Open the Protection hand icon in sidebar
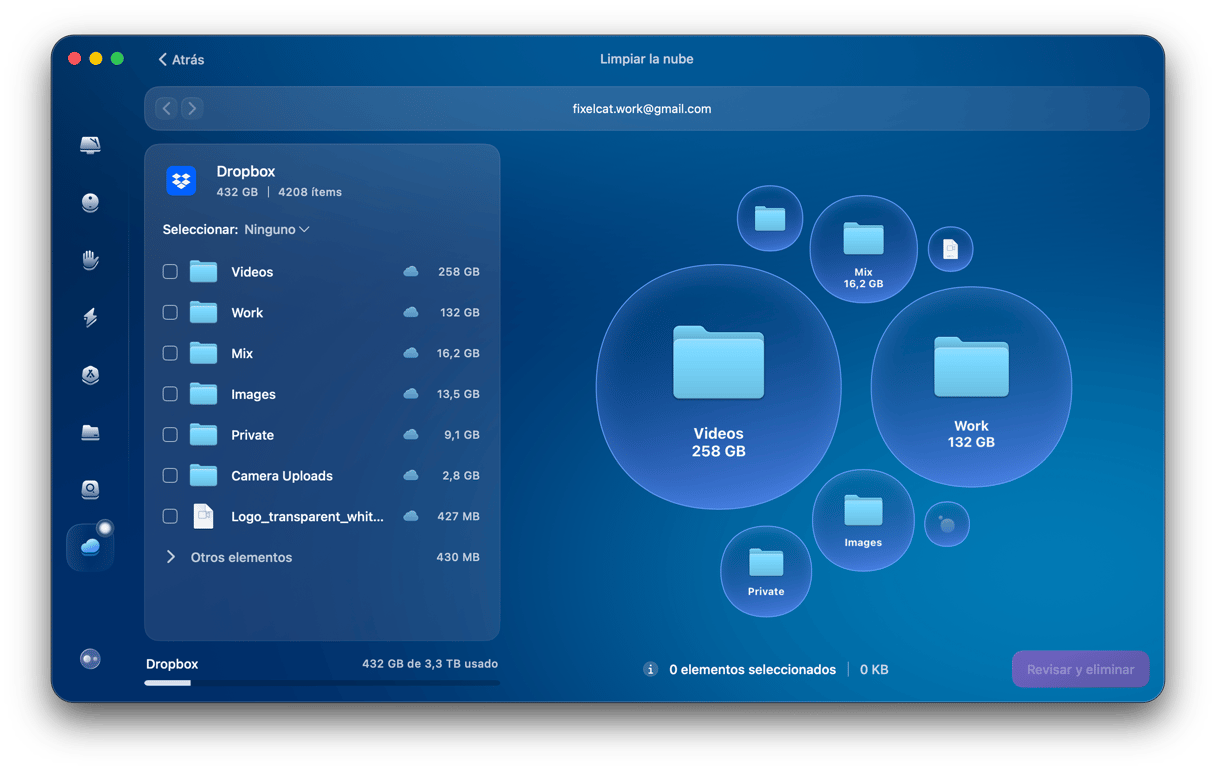Image resolution: width=1216 pixels, height=771 pixels. (90, 260)
